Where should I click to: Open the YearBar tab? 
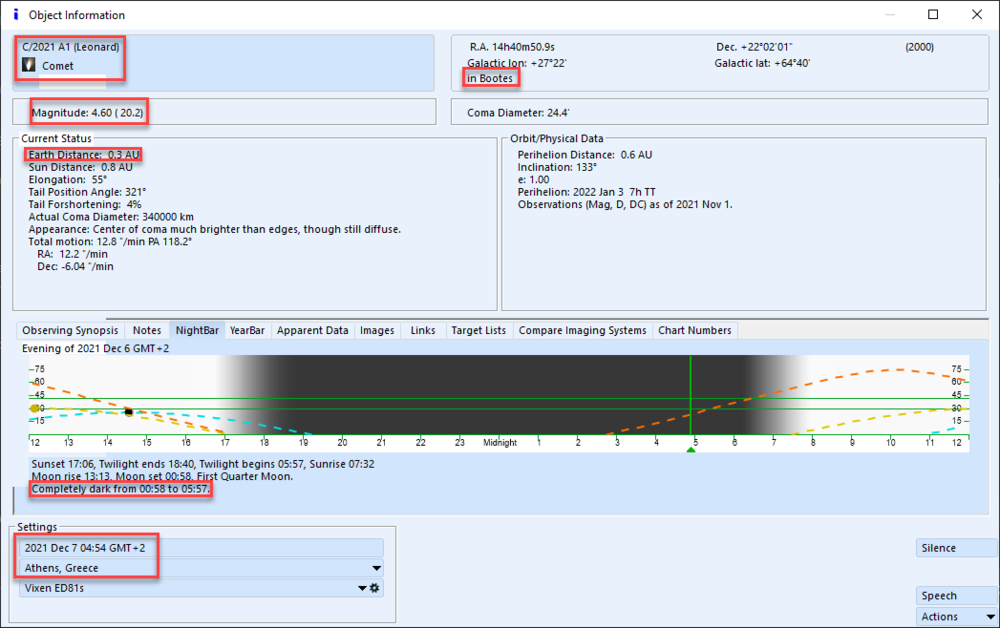[247, 330]
